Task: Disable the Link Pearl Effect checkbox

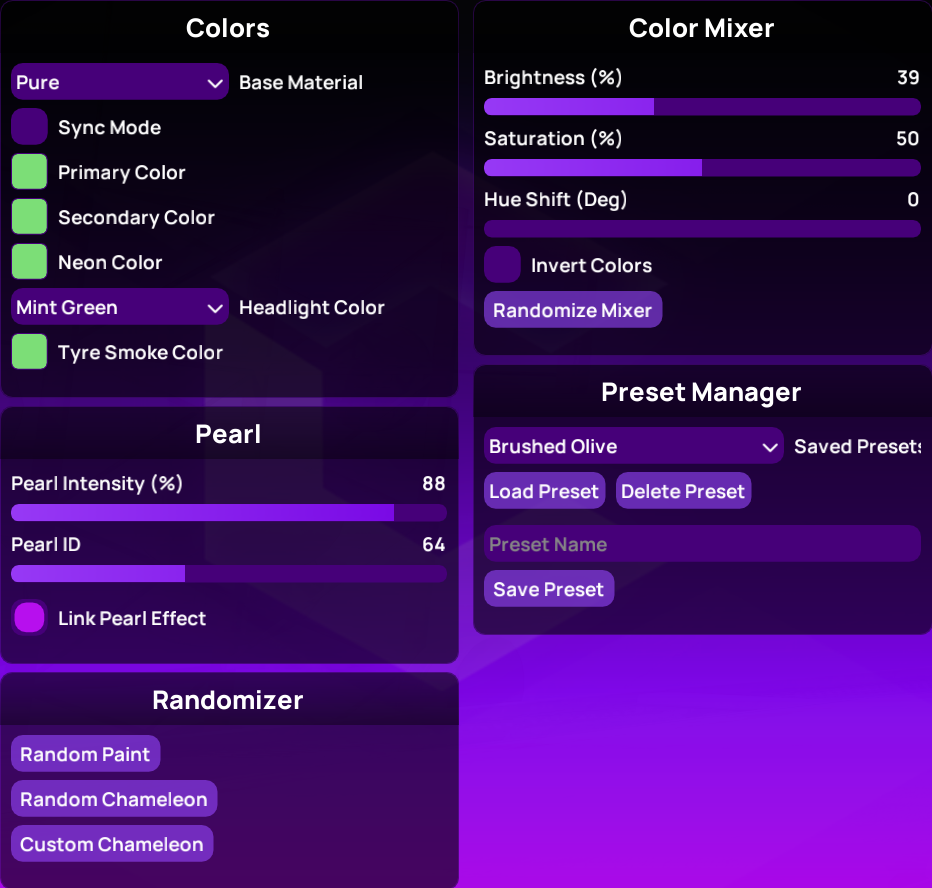Action: [x=29, y=618]
